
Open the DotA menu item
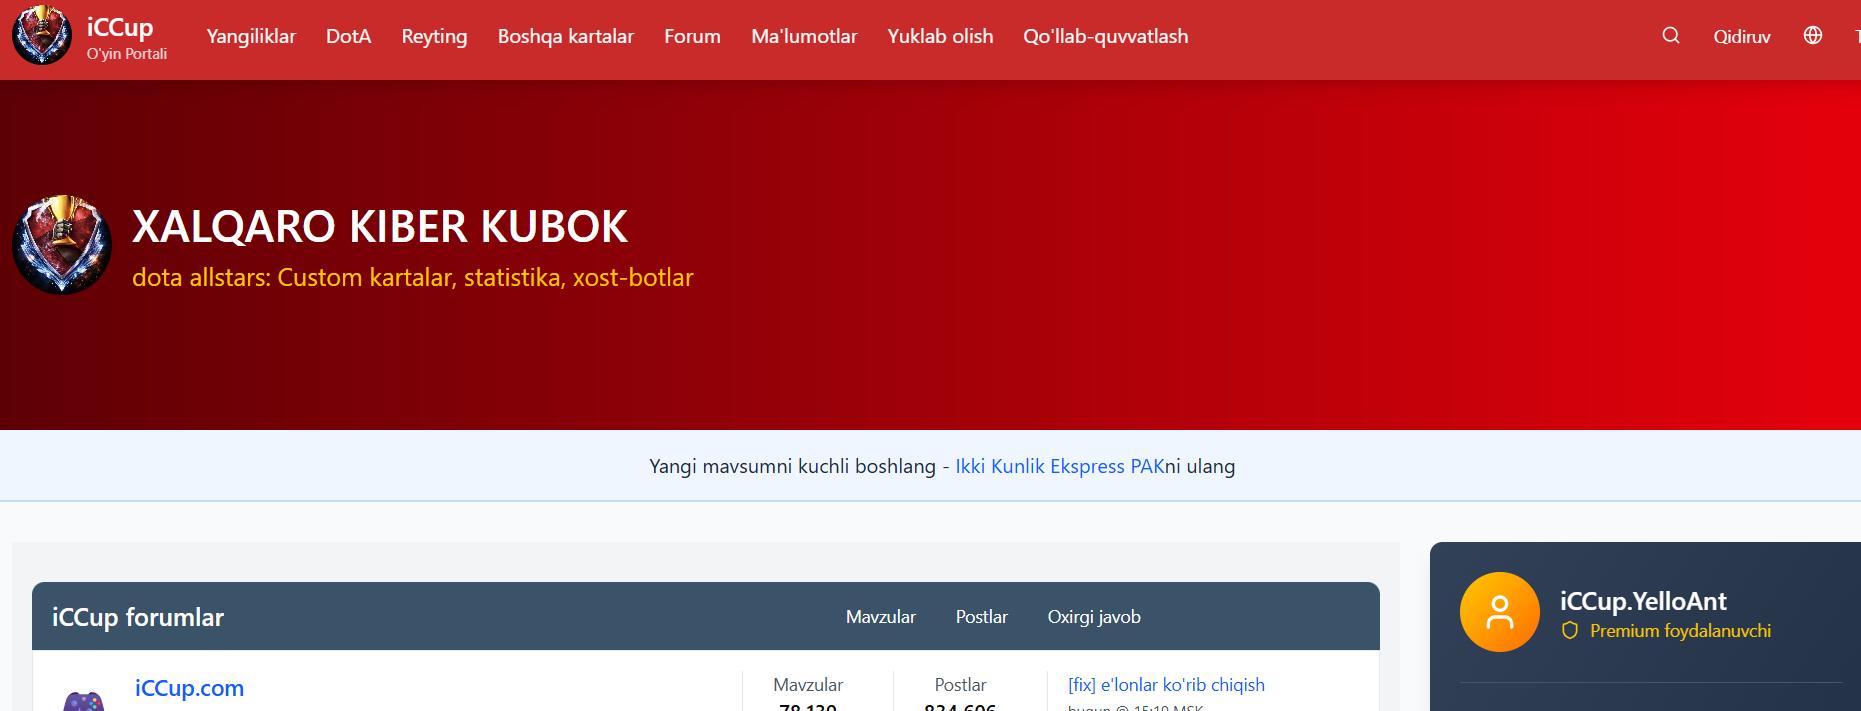[349, 36]
